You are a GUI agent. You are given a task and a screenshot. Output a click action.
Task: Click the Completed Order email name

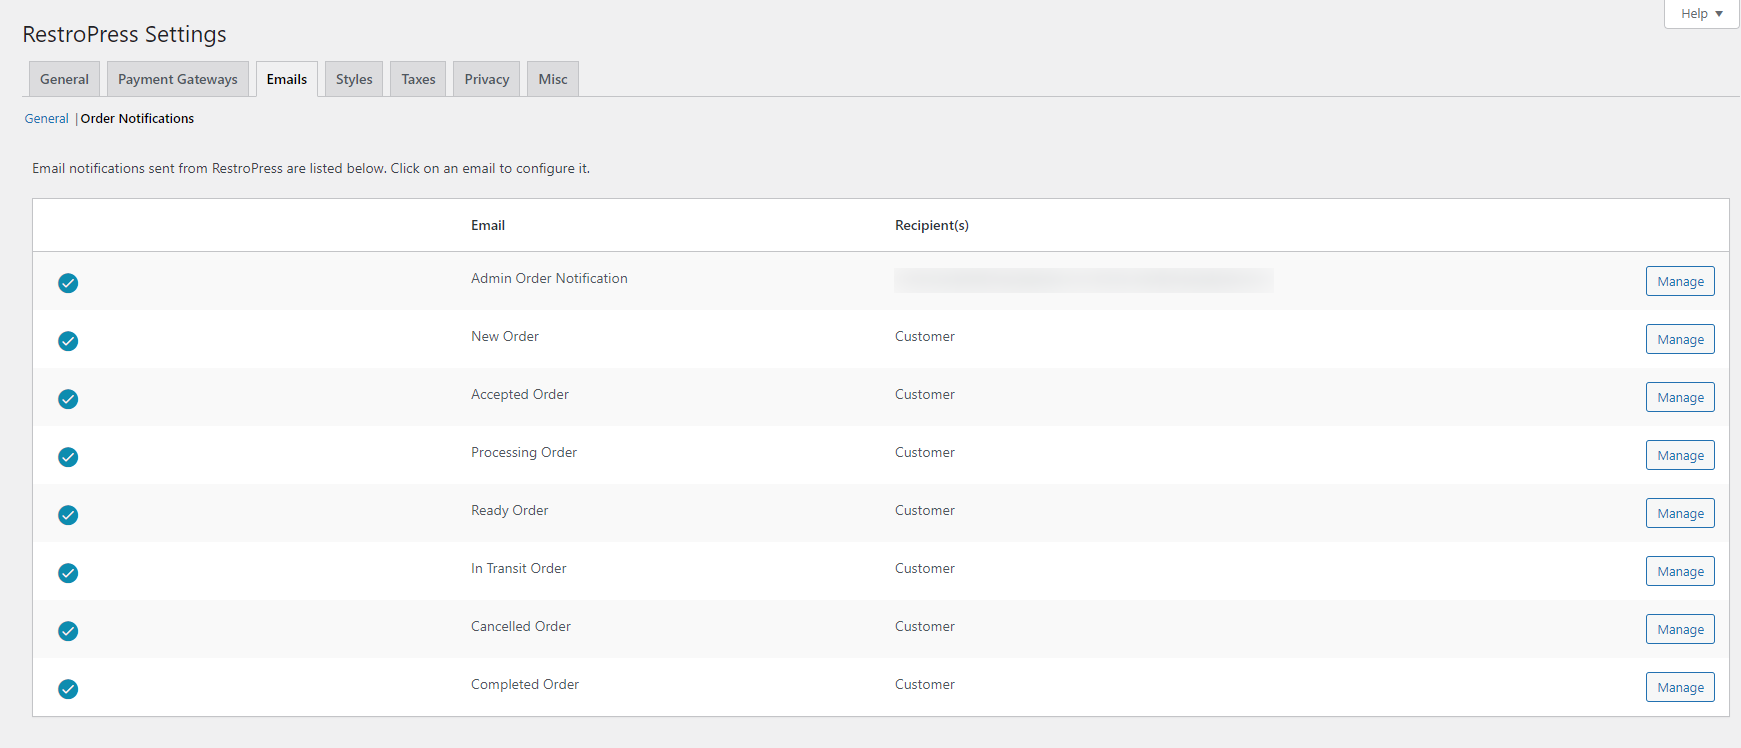(x=525, y=684)
